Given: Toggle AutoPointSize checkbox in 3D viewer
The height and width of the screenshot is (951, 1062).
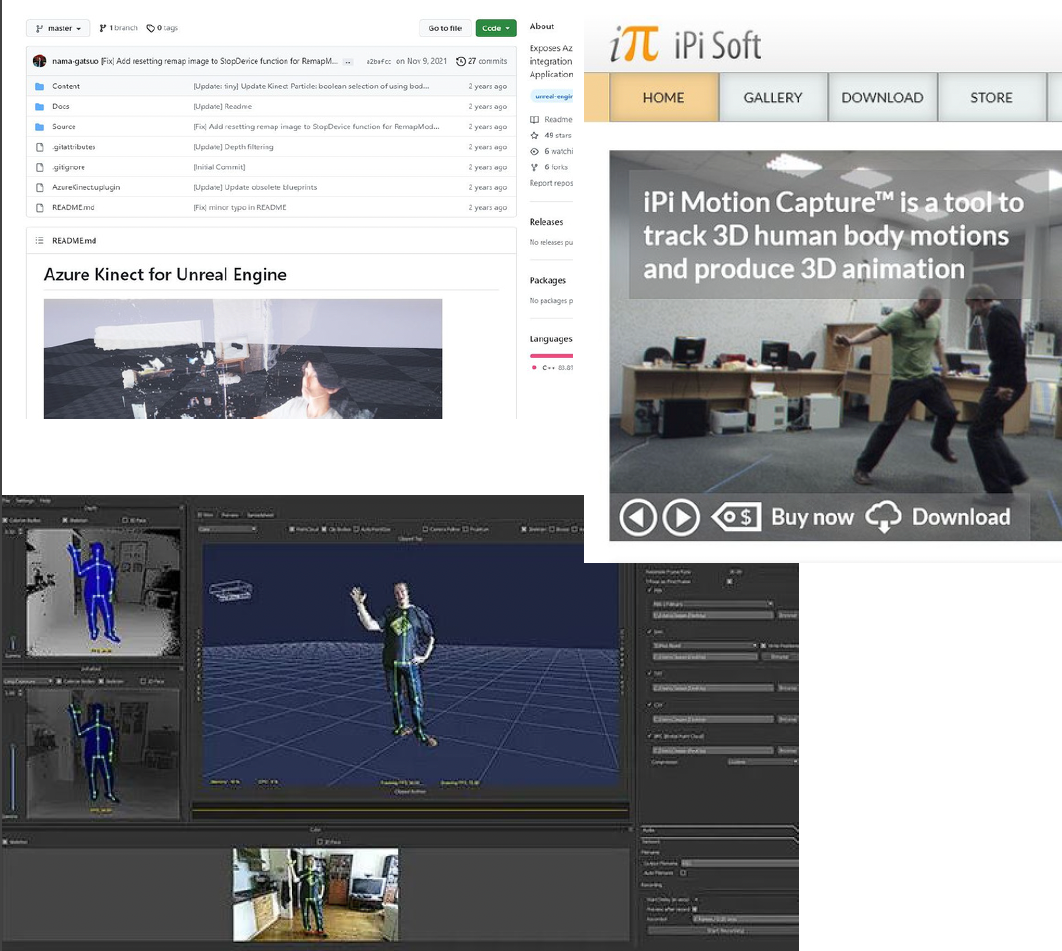Looking at the screenshot, I should coord(356,529).
